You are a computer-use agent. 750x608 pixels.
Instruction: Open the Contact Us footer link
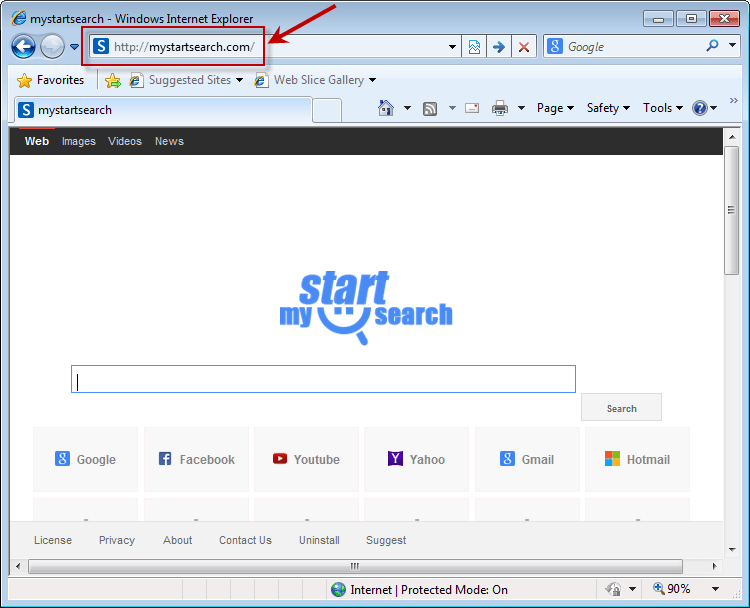tap(245, 540)
